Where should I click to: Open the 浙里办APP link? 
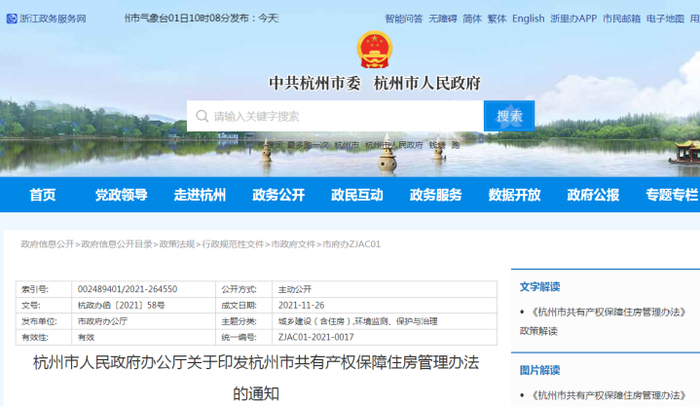[x=573, y=19]
